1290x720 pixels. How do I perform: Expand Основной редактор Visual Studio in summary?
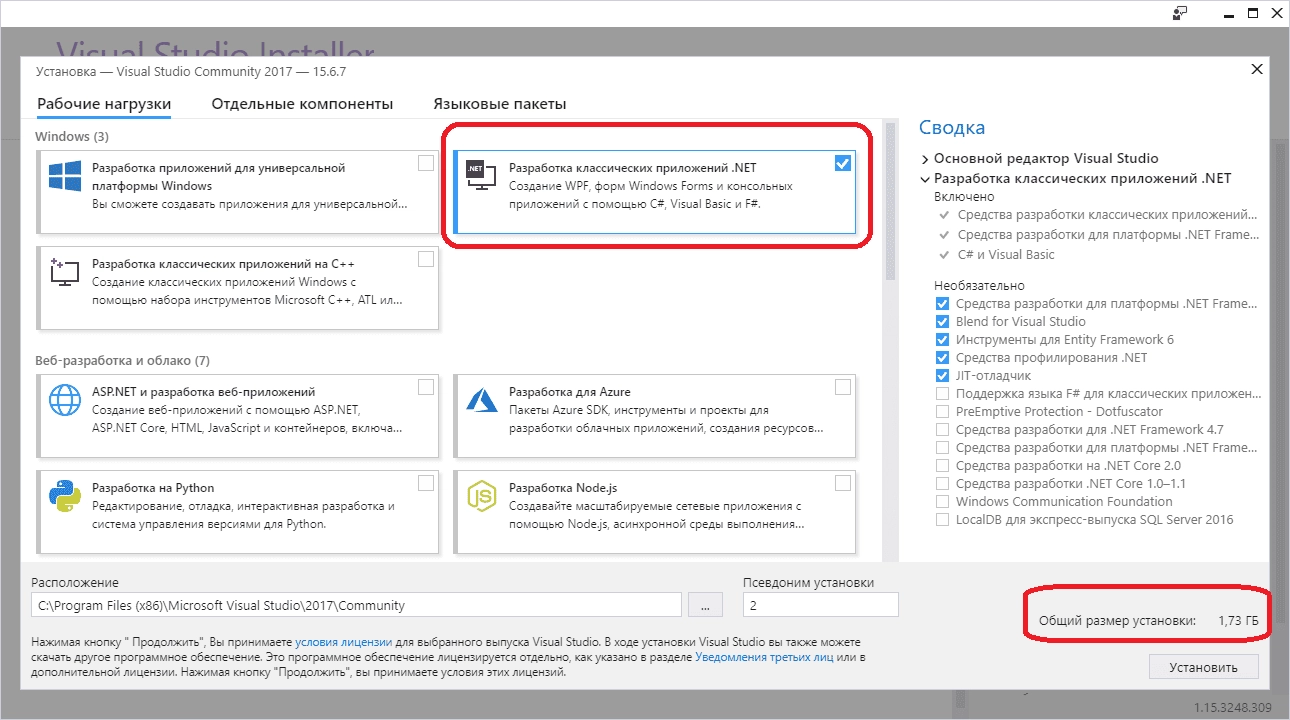(925, 159)
